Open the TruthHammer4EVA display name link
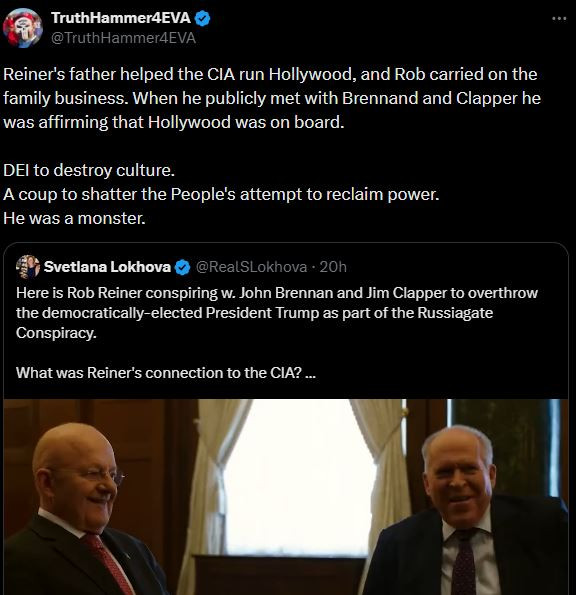The image size is (576, 595). (x=121, y=18)
